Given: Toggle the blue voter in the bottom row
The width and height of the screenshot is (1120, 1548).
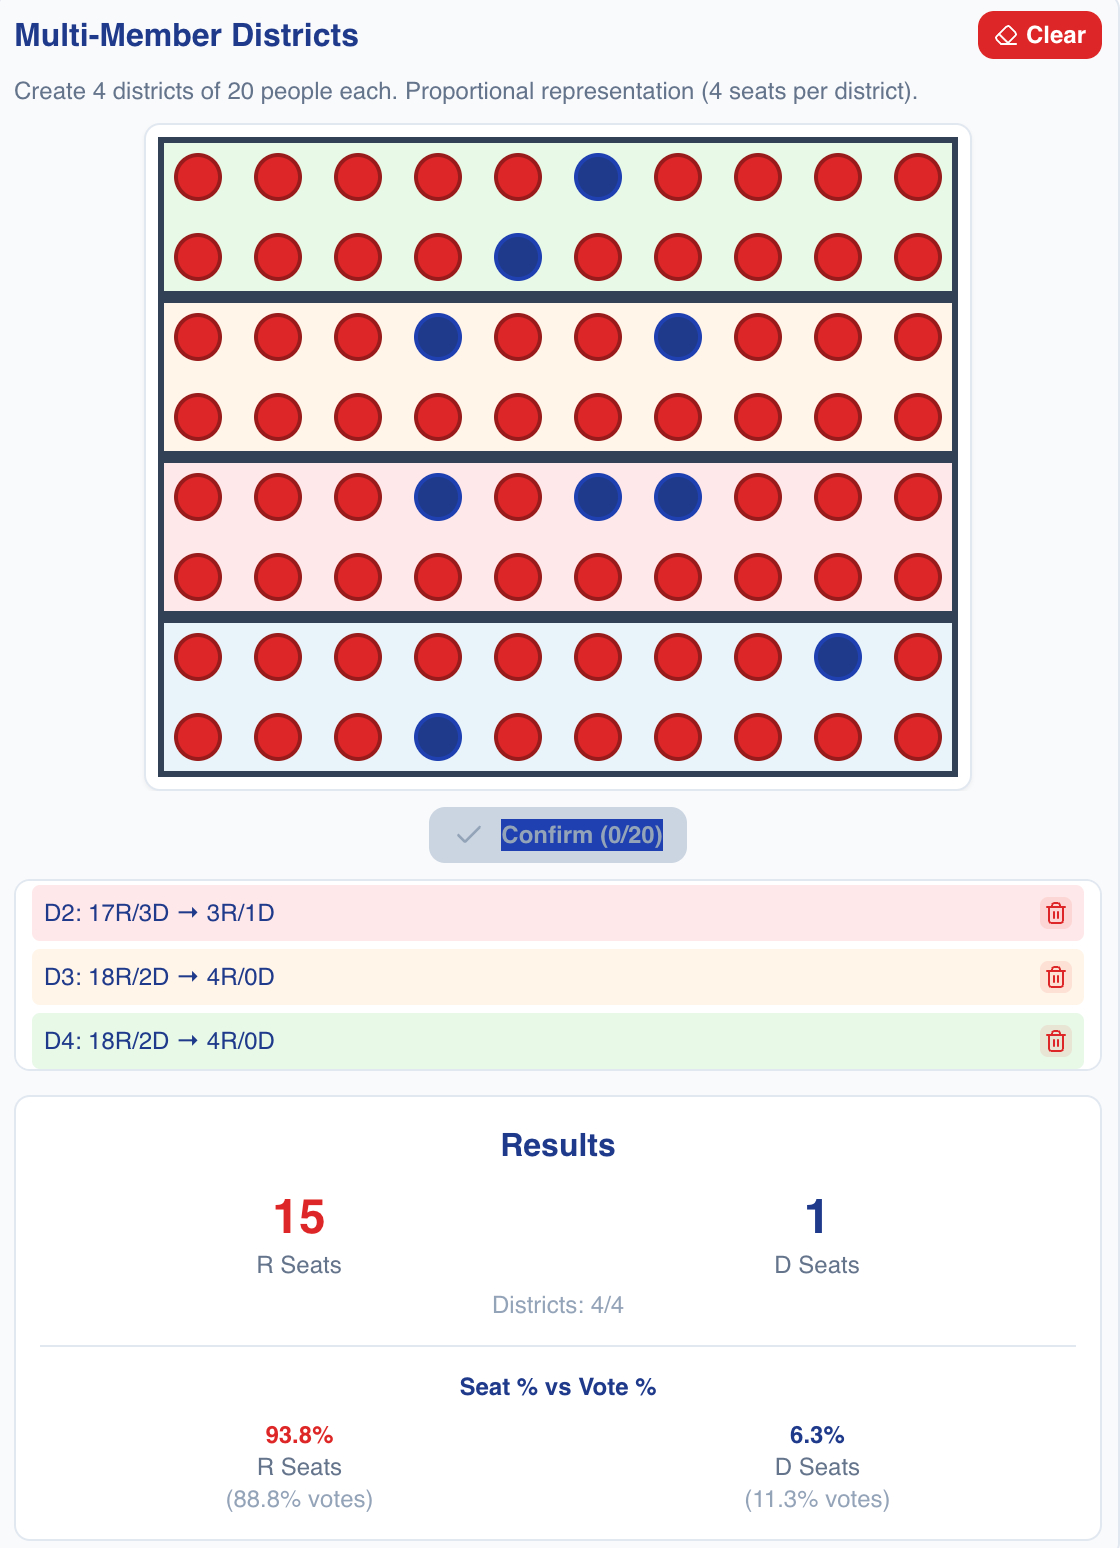Looking at the screenshot, I should click(438, 738).
